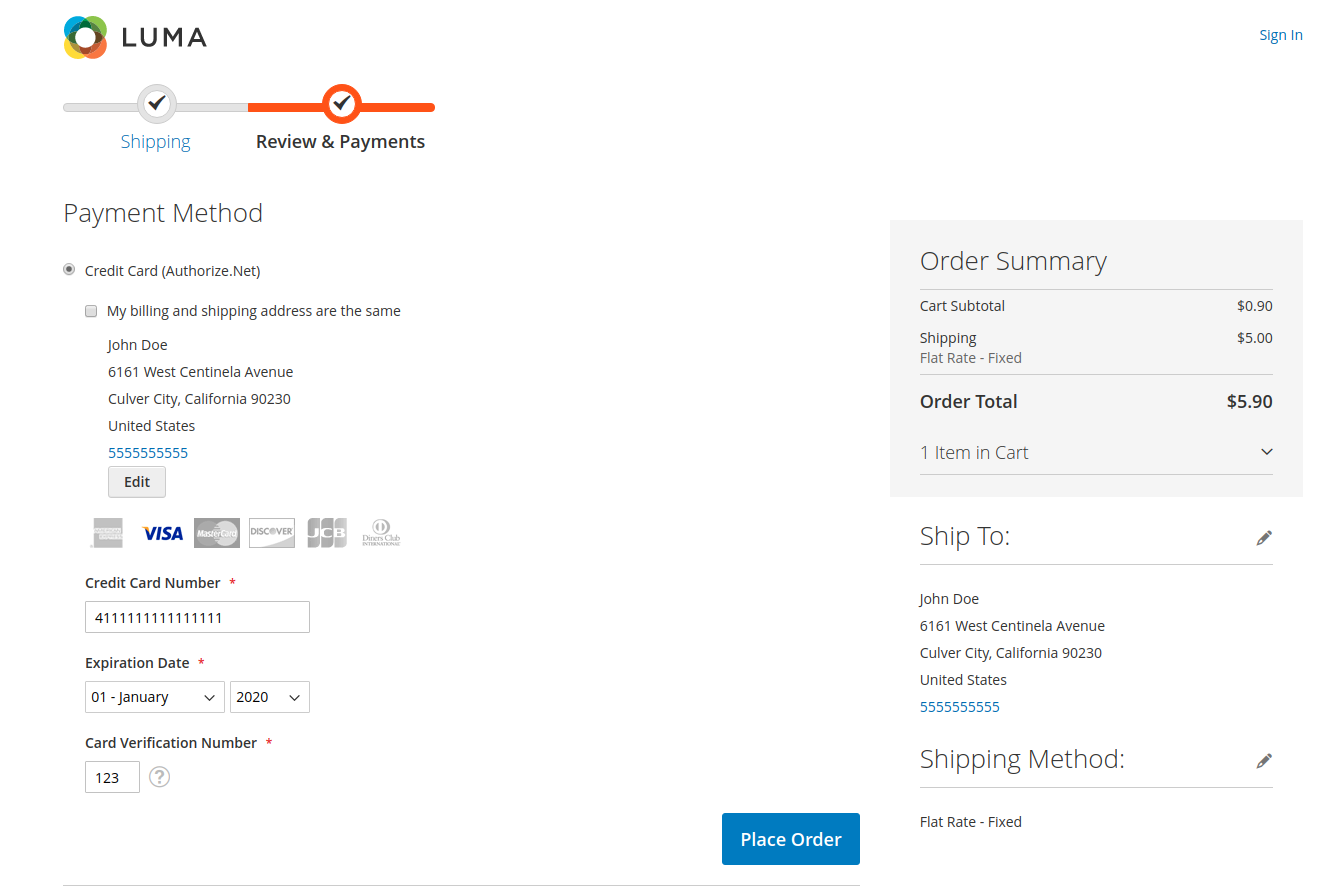Enable billing and shipping address are the same
Viewport: 1340px width, 889px height.
point(91,311)
